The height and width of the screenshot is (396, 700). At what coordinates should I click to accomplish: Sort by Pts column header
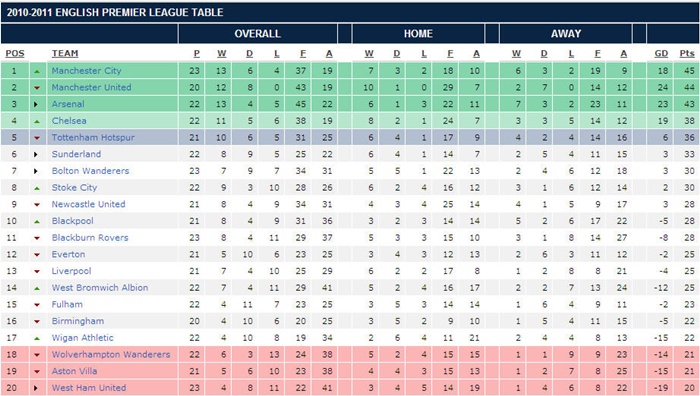click(687, 54)
